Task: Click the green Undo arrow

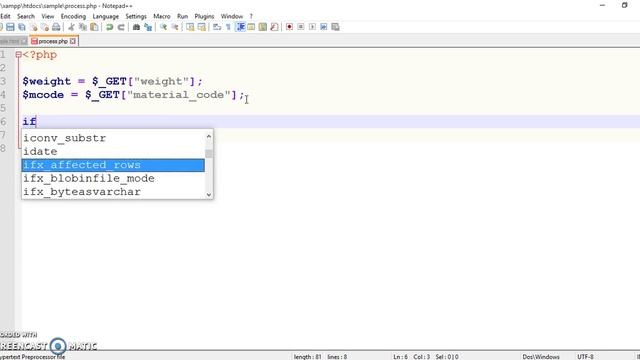Action: [x=109, y=27]
